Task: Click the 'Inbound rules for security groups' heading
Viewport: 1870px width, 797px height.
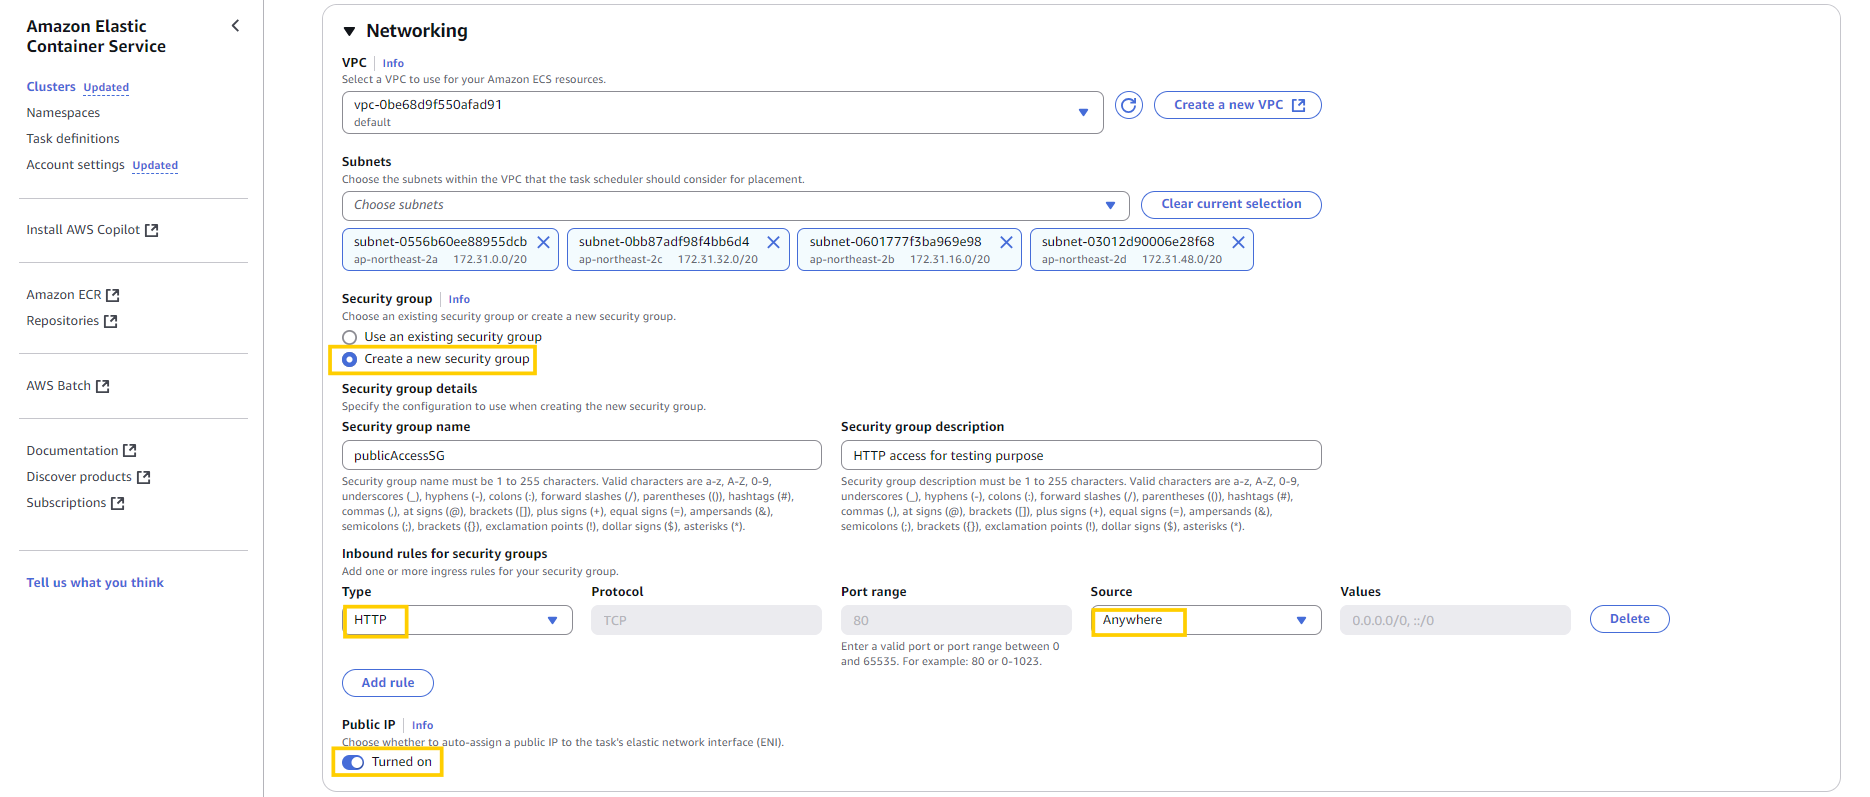Action: pos(445,554)
